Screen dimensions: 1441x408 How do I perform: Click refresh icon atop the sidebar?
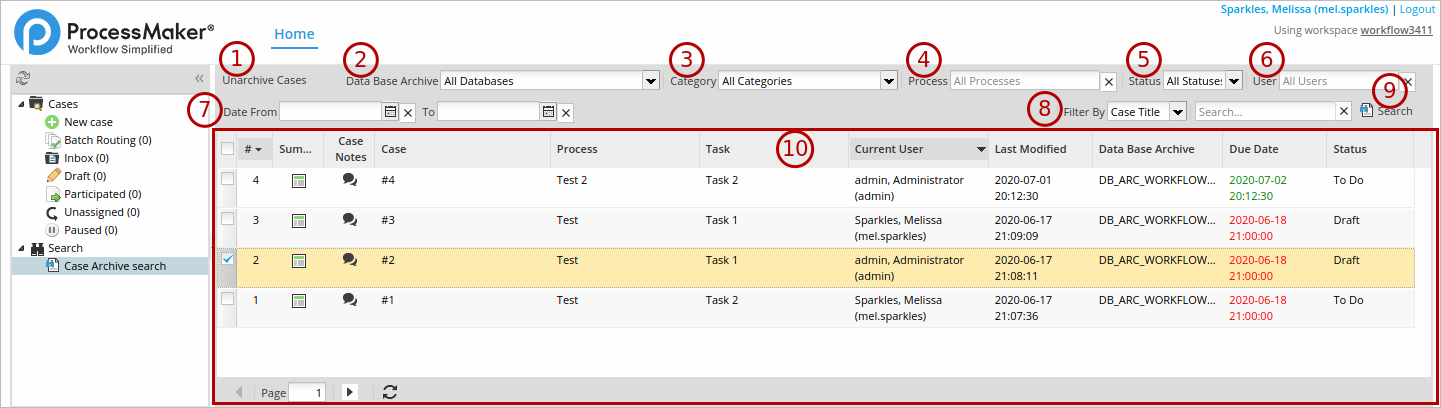point(23,79)
